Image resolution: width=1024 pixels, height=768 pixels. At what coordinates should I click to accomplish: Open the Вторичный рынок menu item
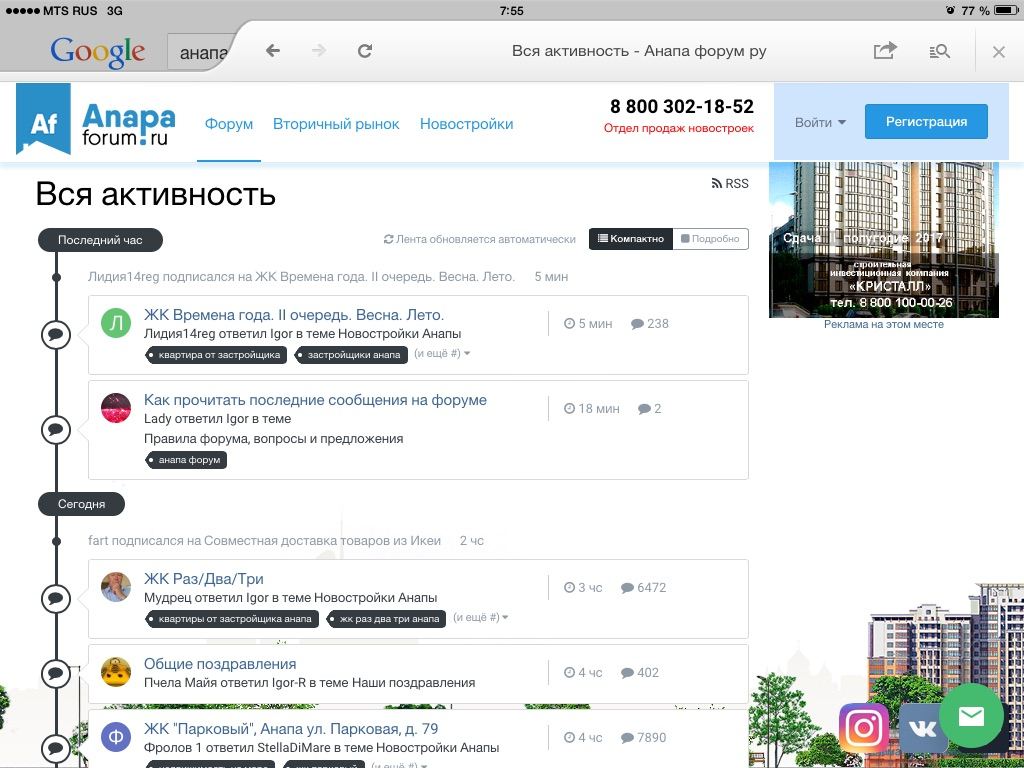coord(336,124)
